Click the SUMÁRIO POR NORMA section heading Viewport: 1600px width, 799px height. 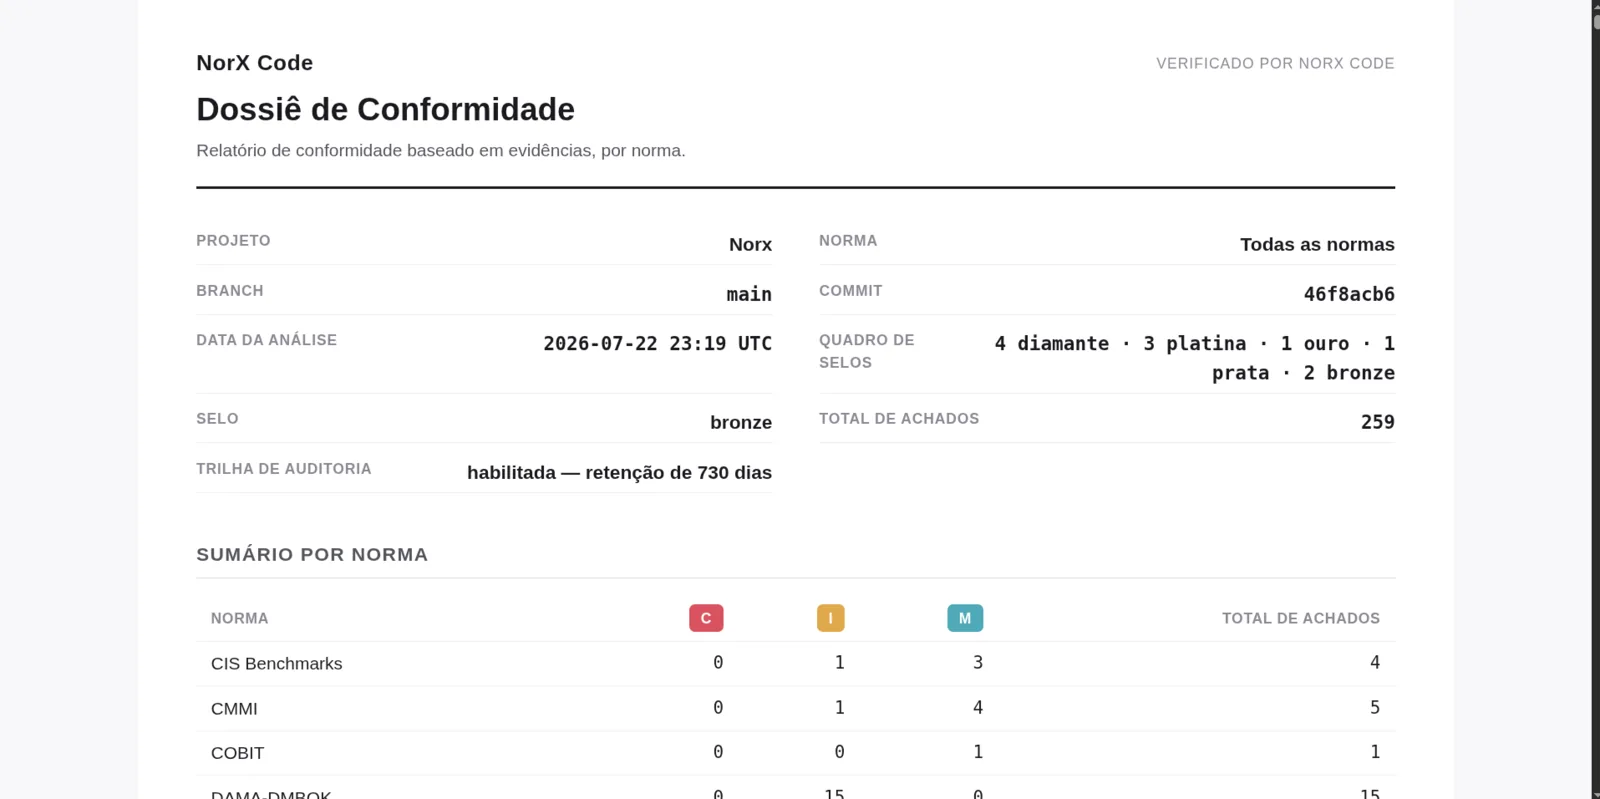(x=312, y=555)
